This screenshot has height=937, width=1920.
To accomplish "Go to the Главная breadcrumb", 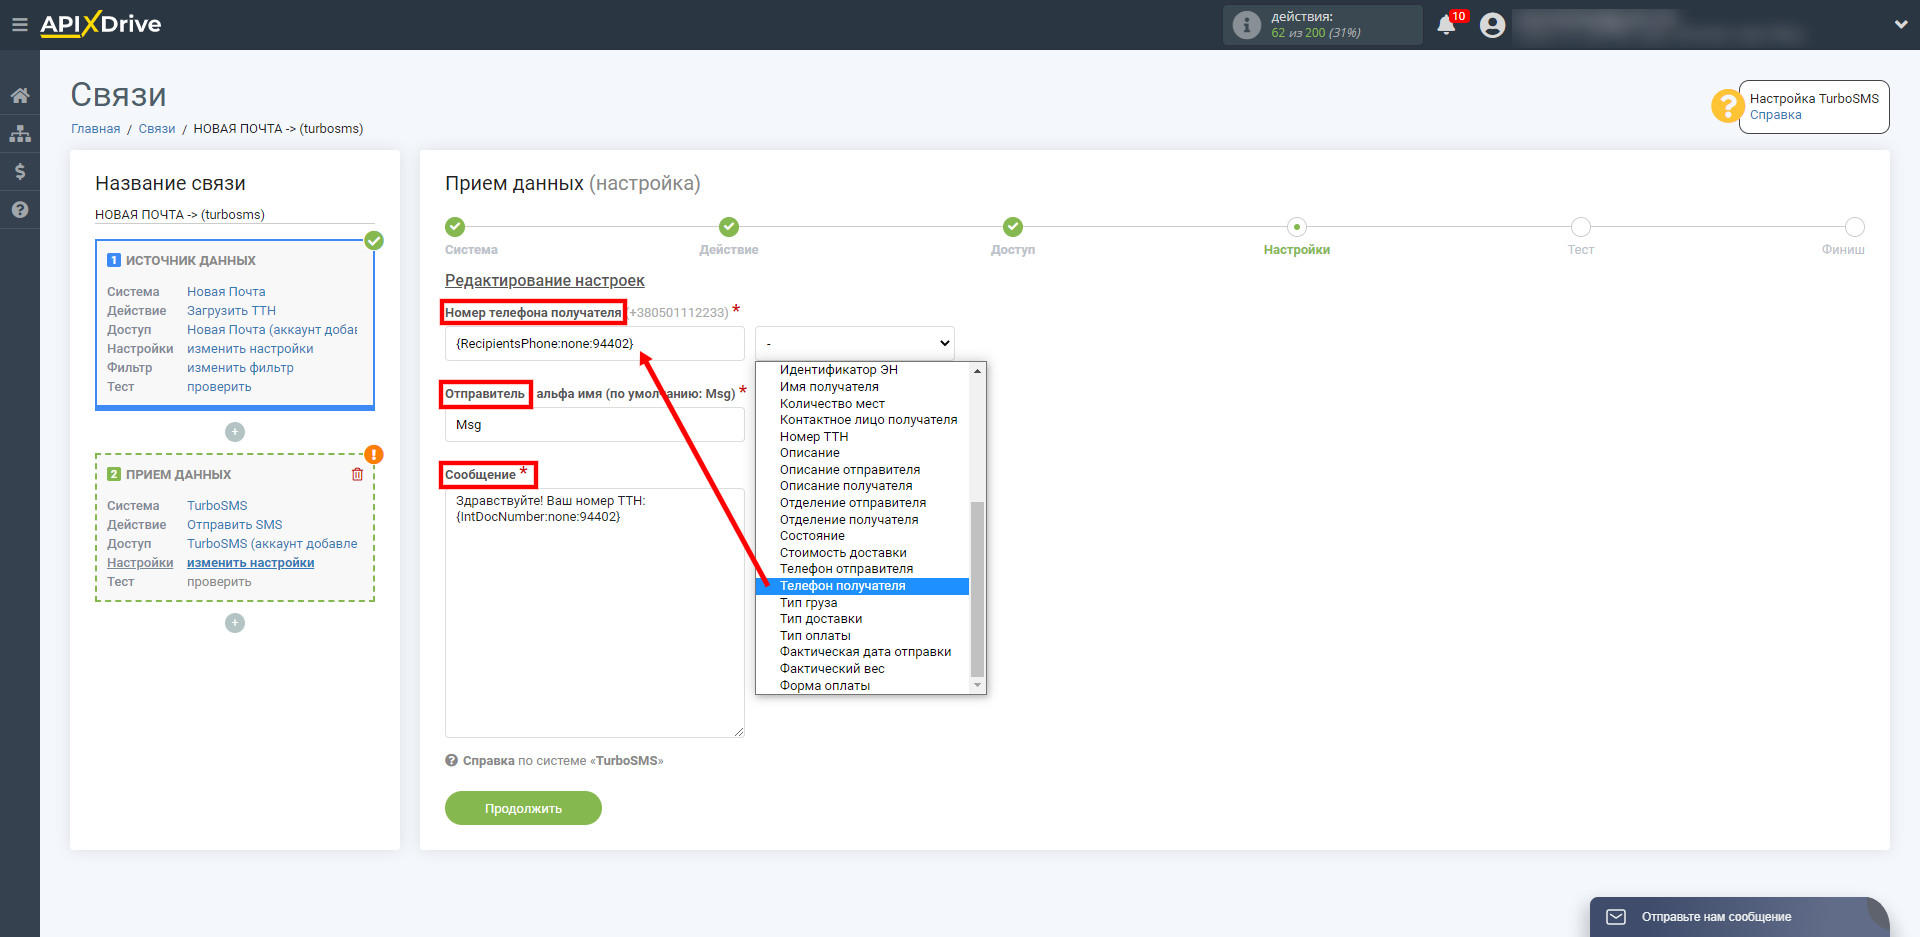I will tap(95, 129).
